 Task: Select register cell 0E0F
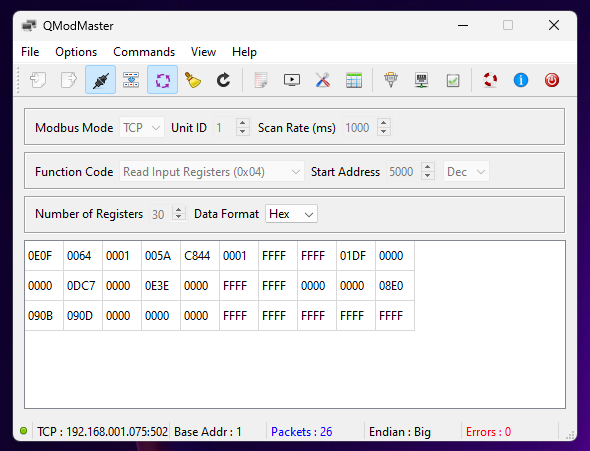44,256
